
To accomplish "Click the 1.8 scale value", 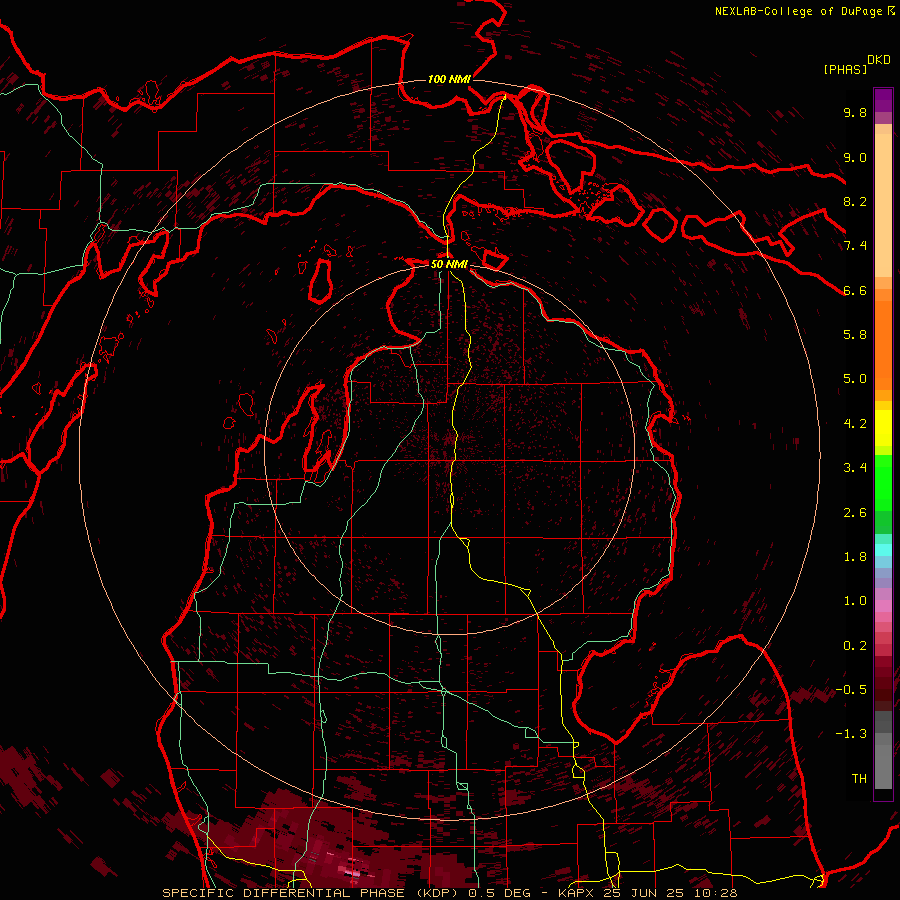I will [x=855, y=557].
